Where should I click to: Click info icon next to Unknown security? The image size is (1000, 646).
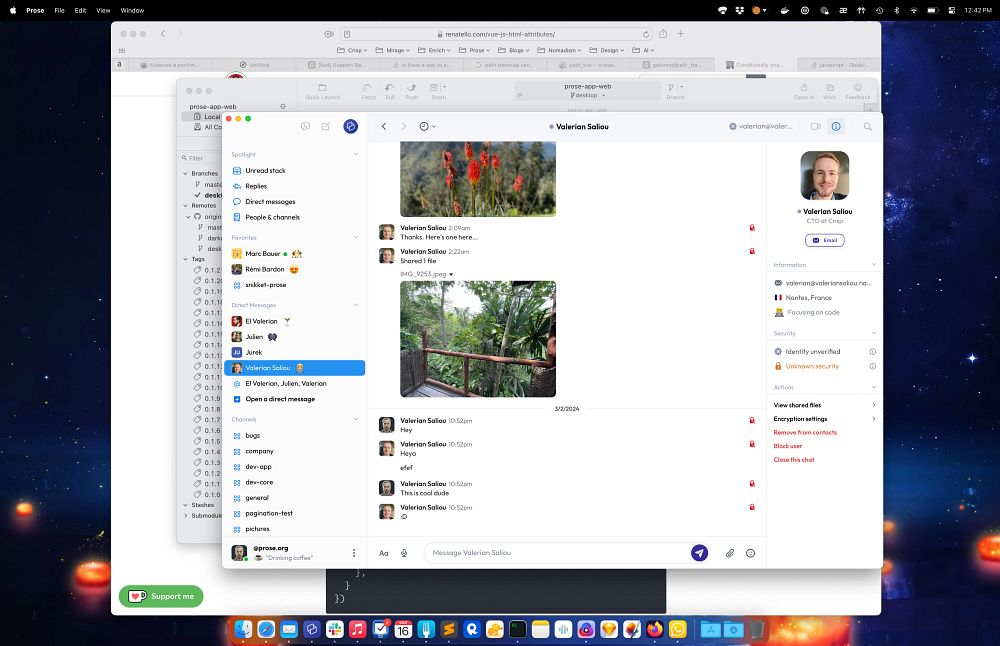pos(872,366)
